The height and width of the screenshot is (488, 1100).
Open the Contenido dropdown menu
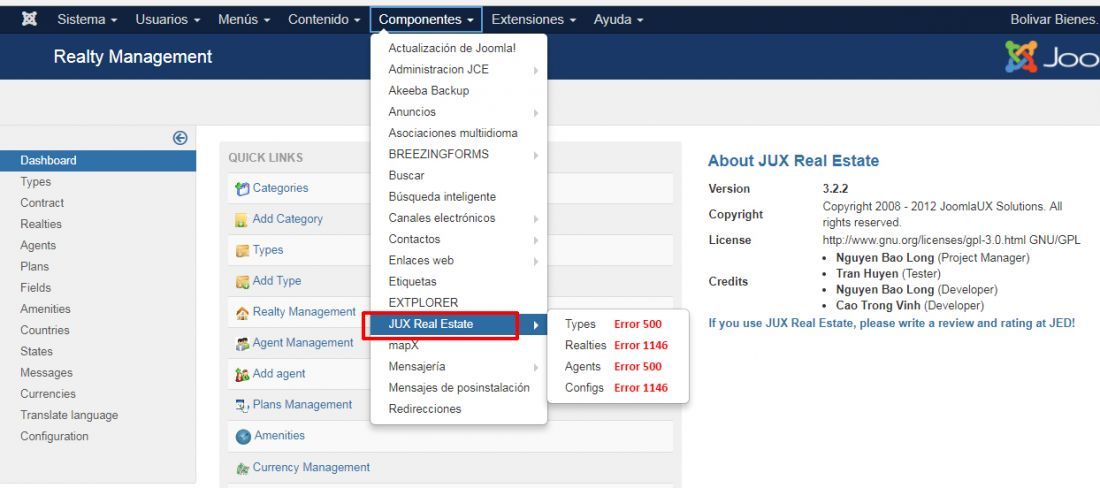point(324,20)
